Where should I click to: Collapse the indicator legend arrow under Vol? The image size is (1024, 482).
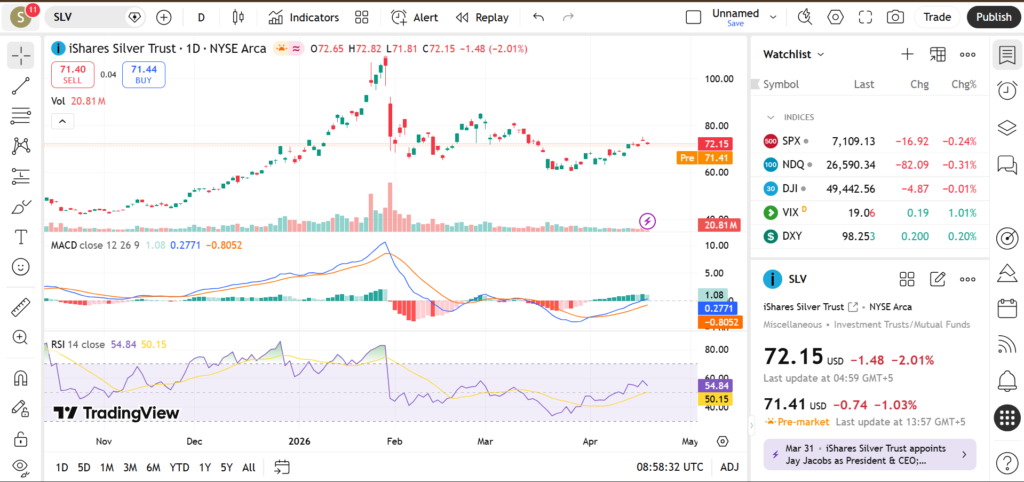point(62,121)
